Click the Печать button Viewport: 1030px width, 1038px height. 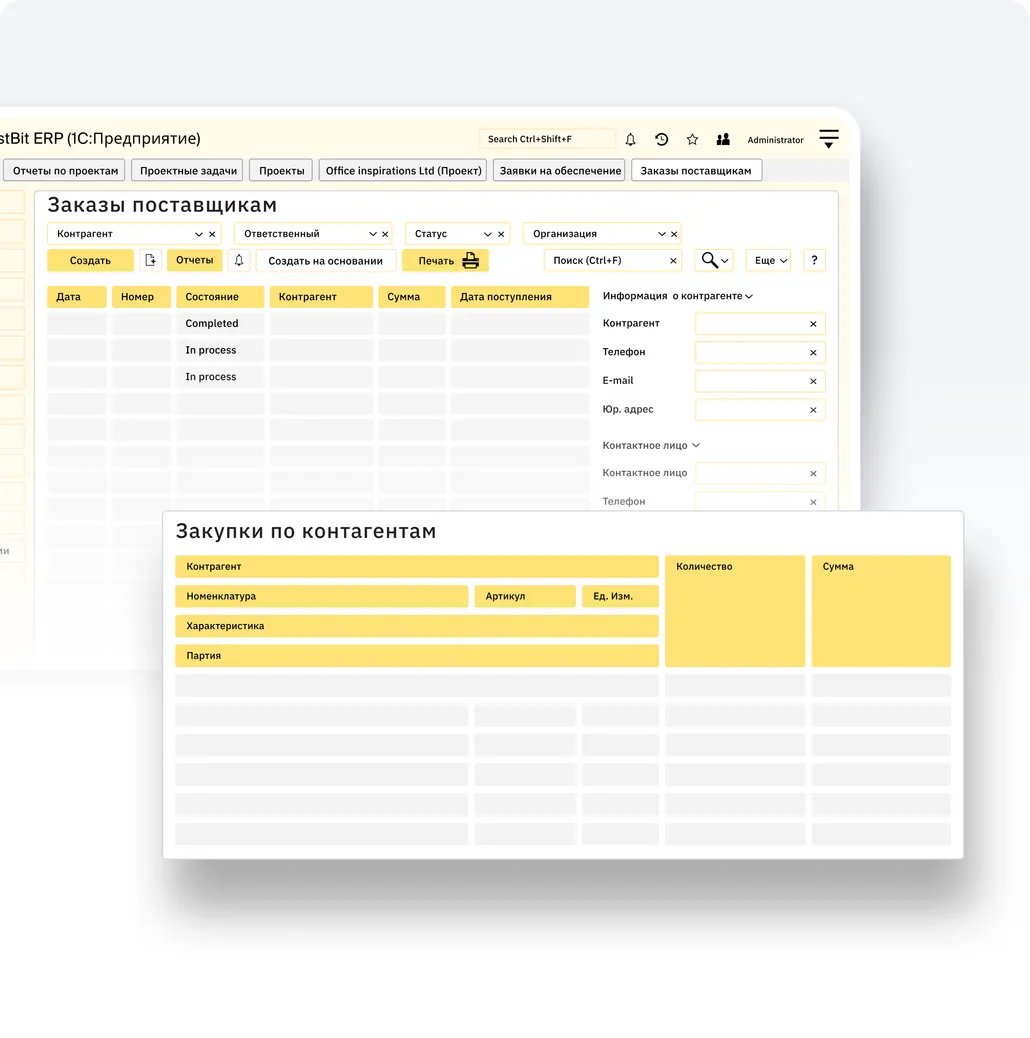446,261
